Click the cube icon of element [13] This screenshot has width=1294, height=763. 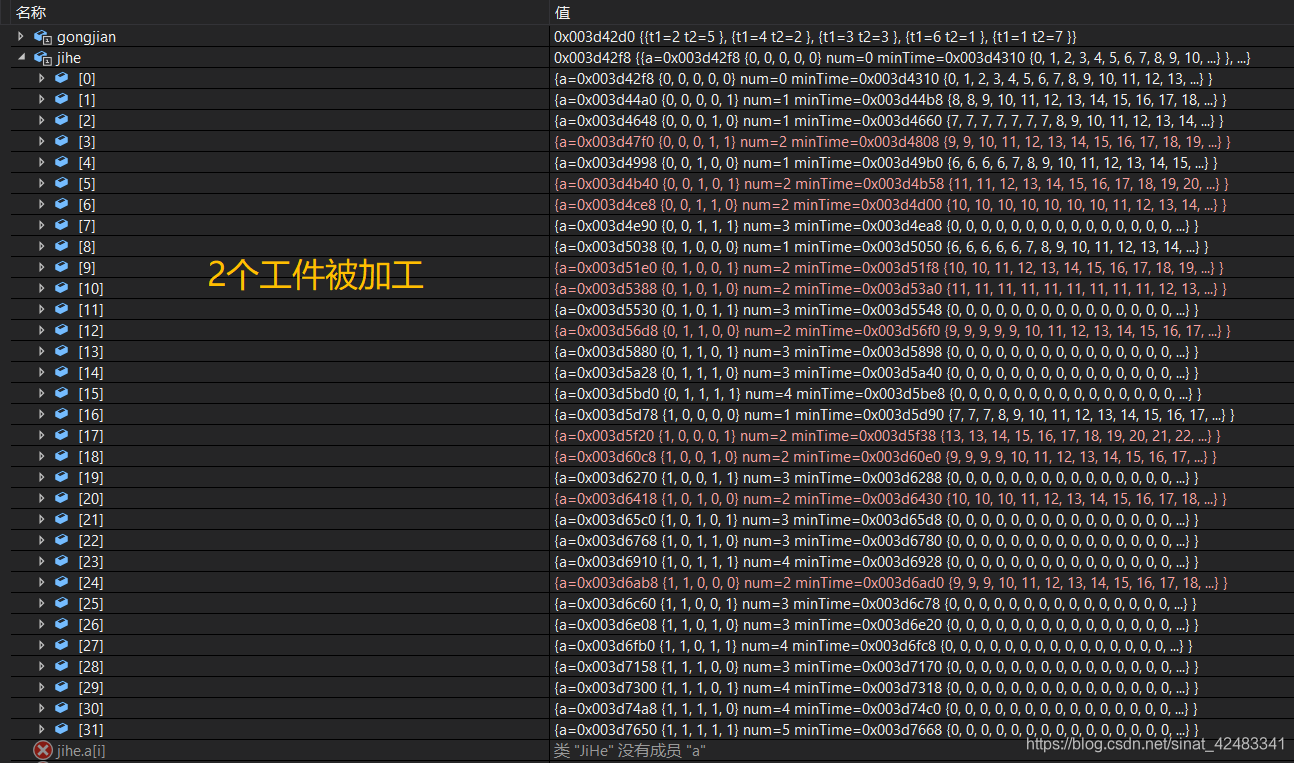[x=62, y=351]
